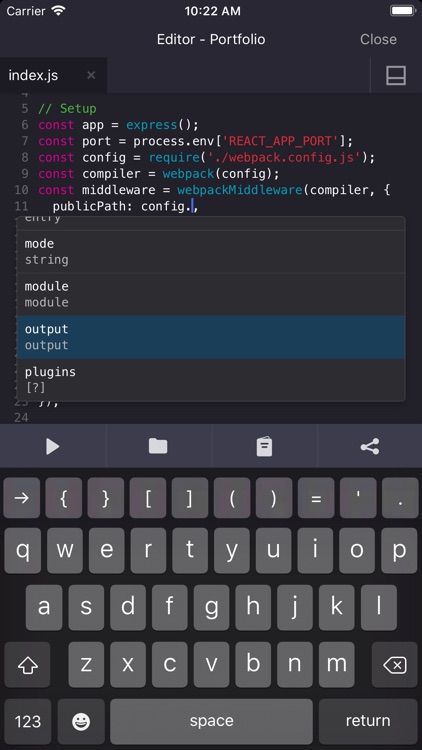Tap the k key

point(337,607)
